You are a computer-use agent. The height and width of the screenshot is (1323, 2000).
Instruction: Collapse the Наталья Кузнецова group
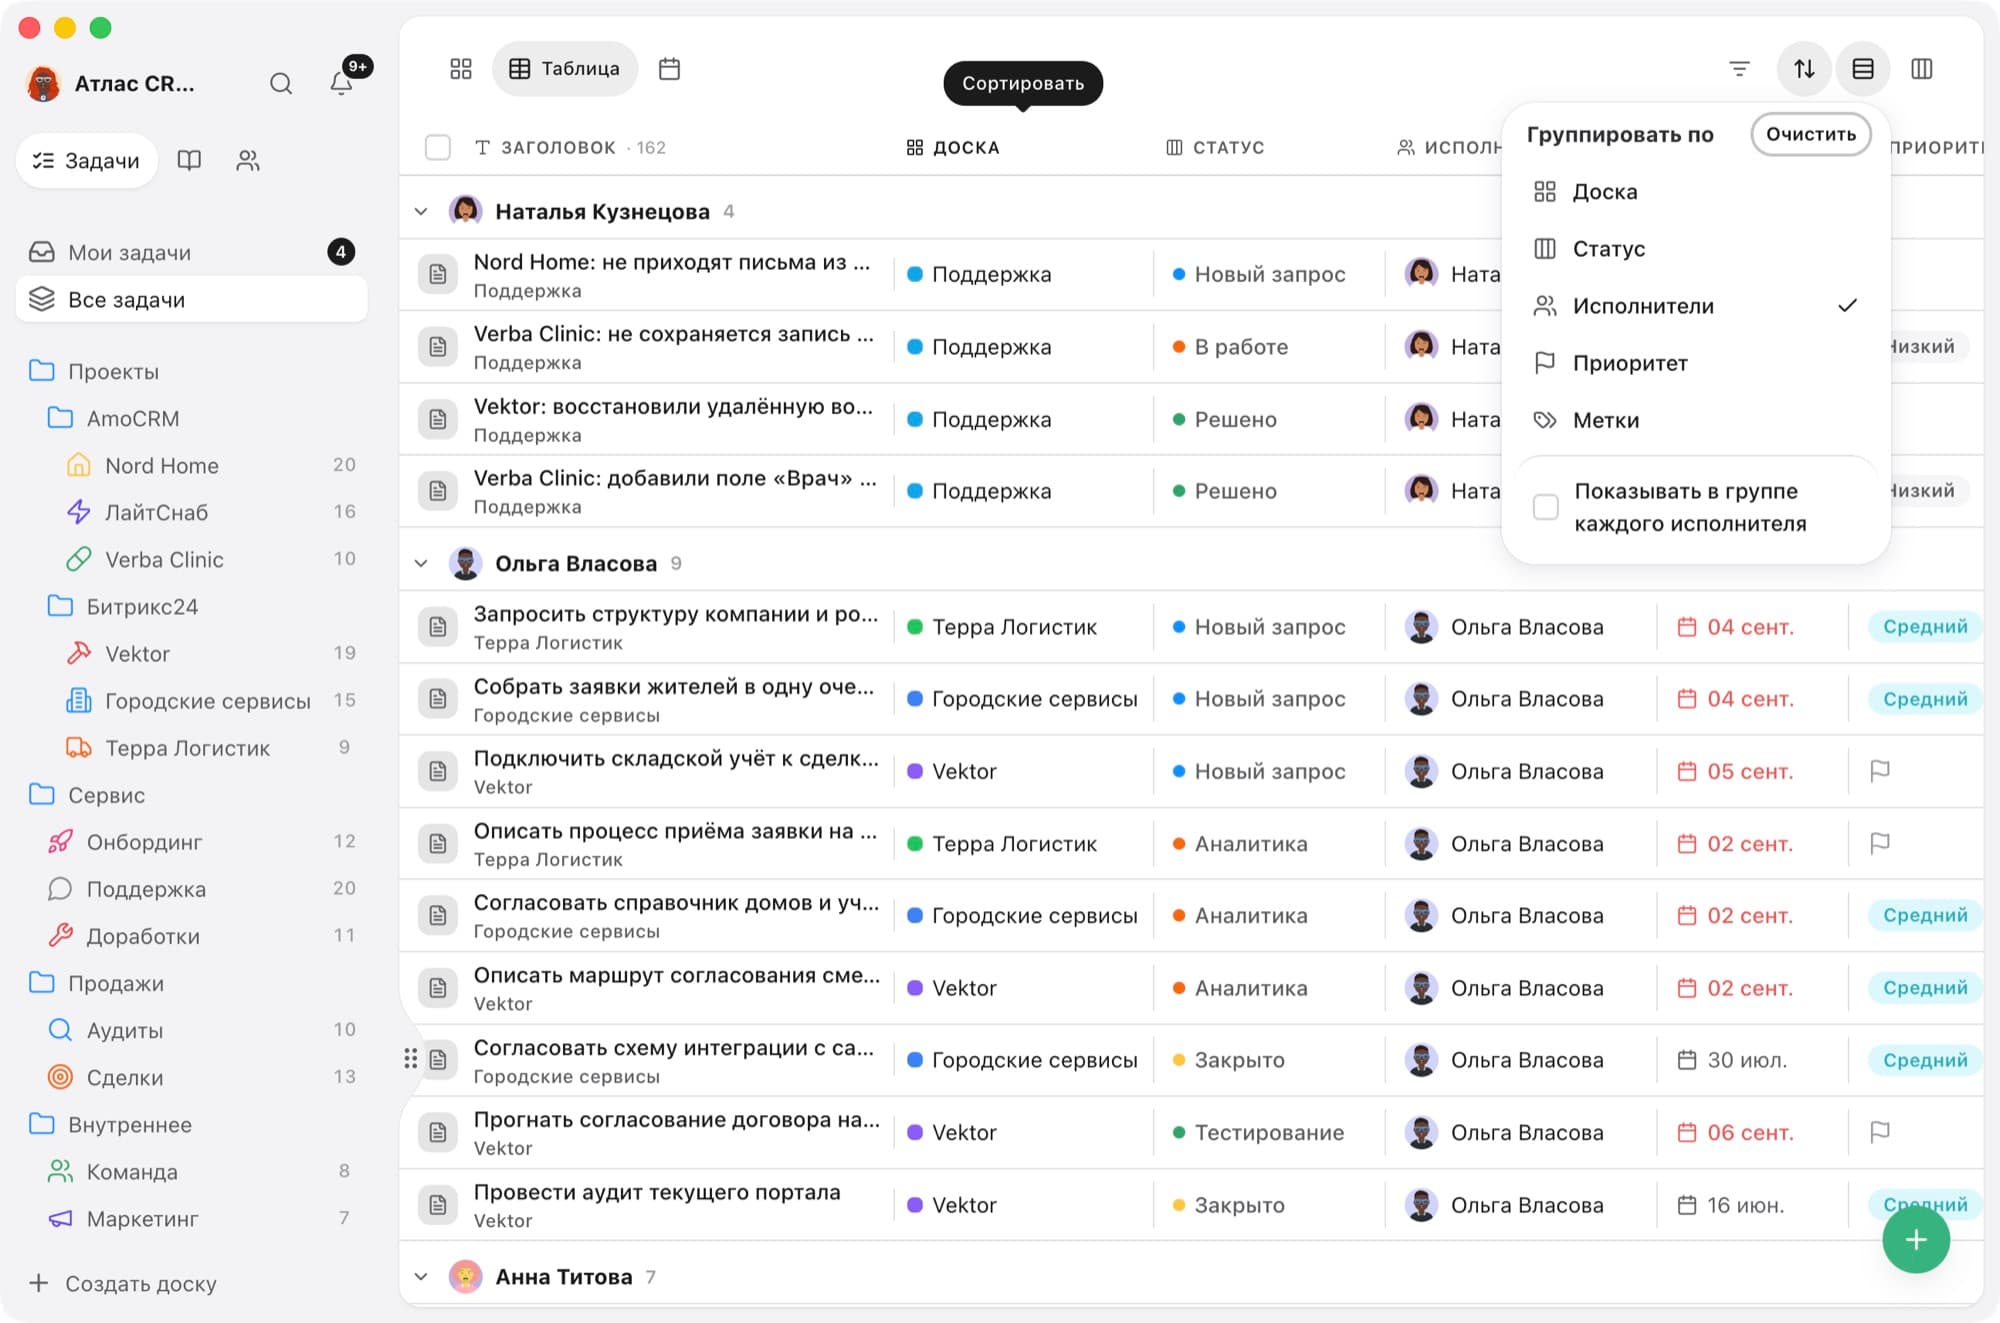pos(421,212)
